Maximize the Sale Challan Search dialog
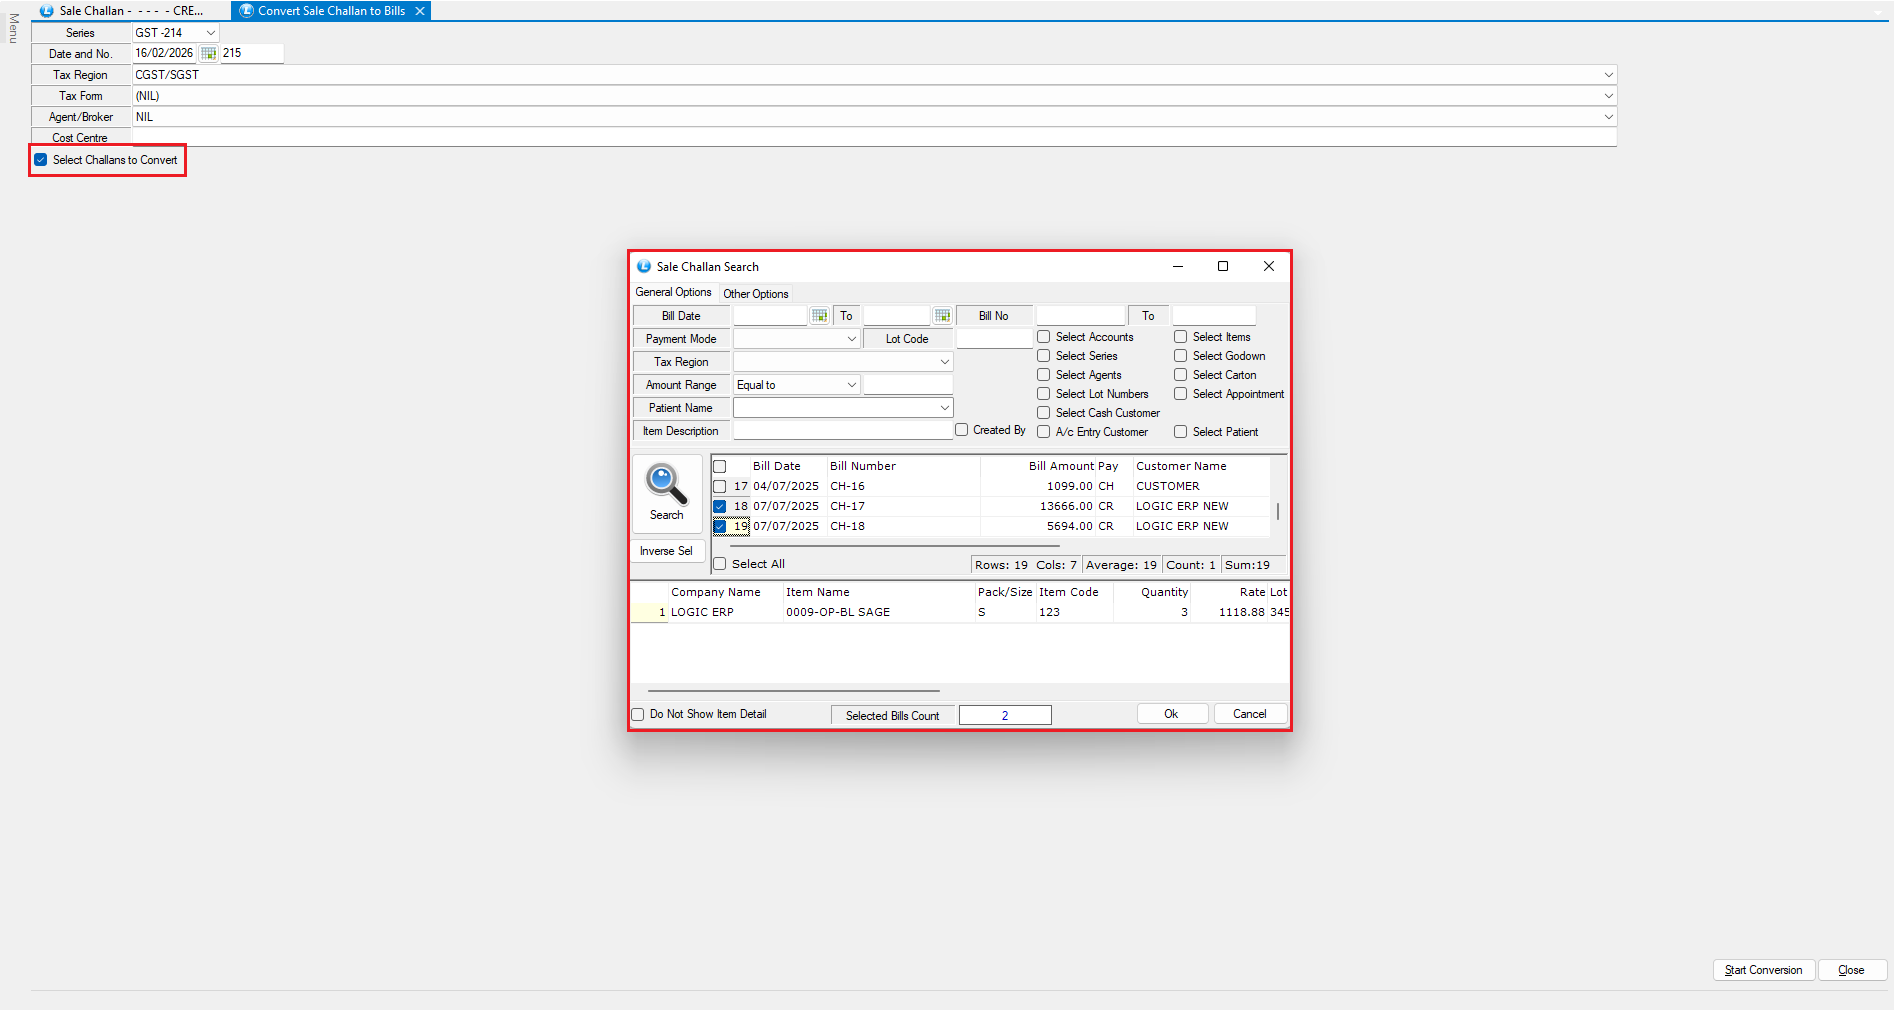This screenshot has height=1010, width=1894. (x=1222, y=266)
